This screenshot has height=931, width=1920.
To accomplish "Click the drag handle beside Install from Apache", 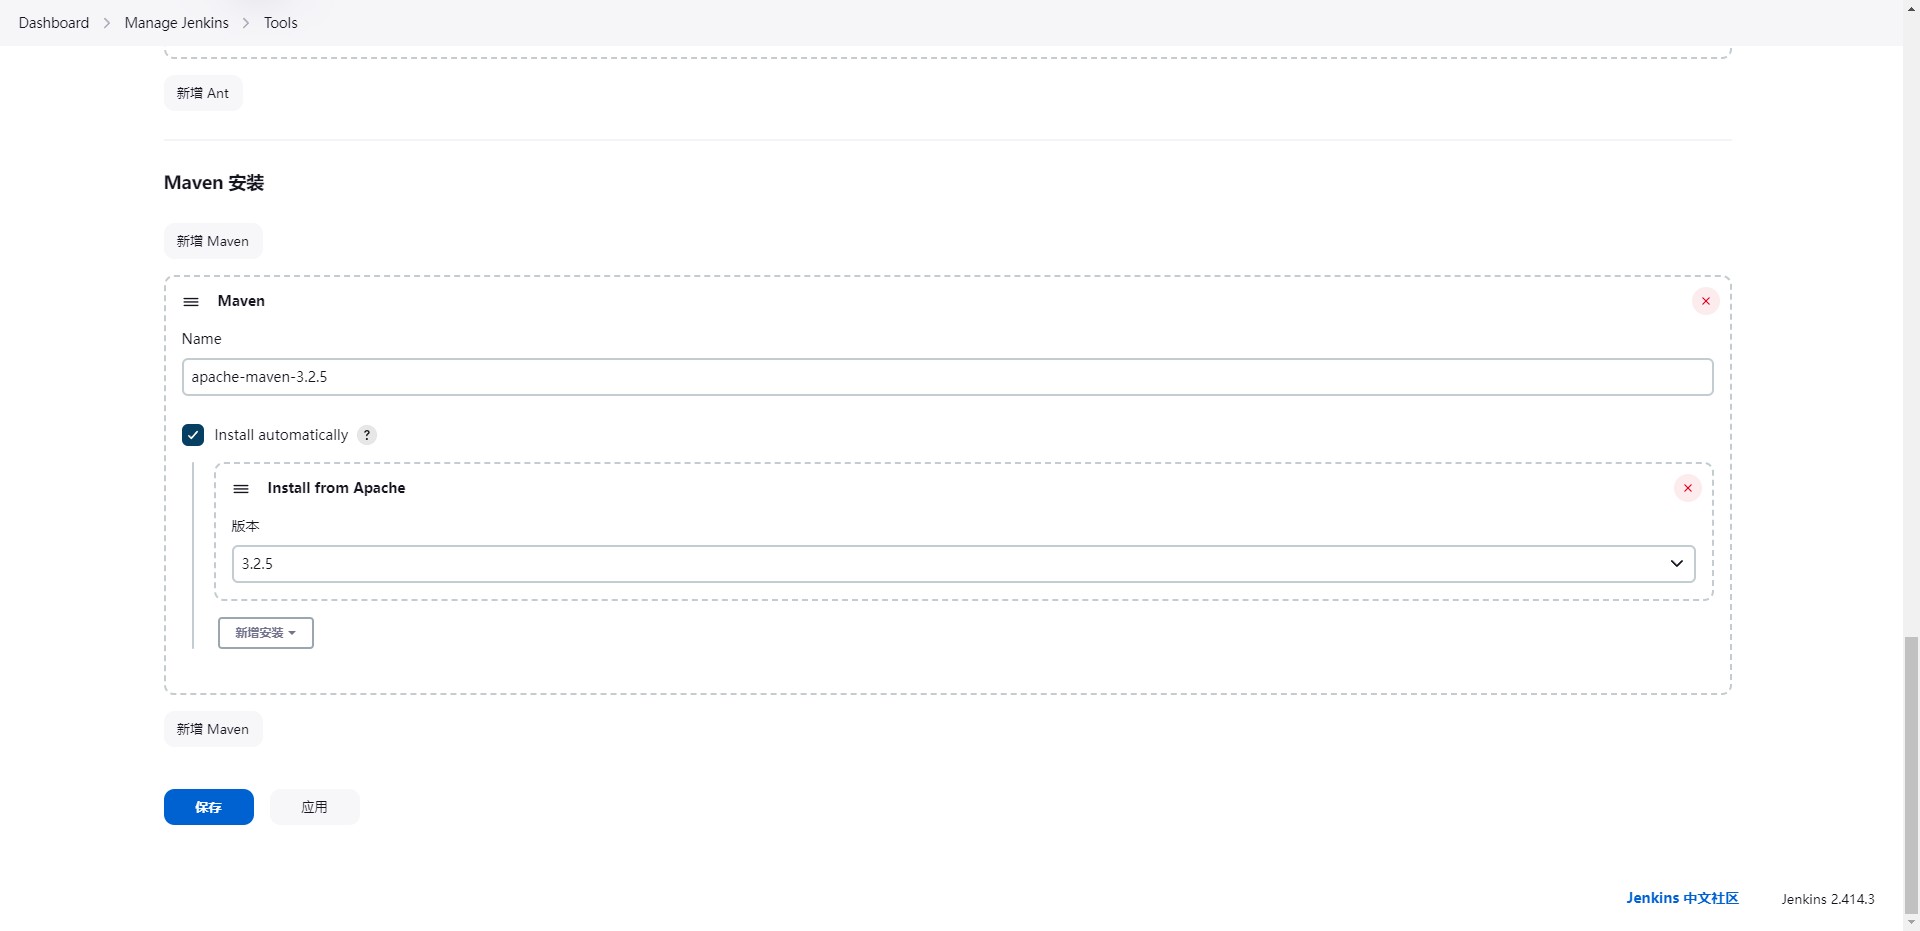I will click(x=241, y=489).
